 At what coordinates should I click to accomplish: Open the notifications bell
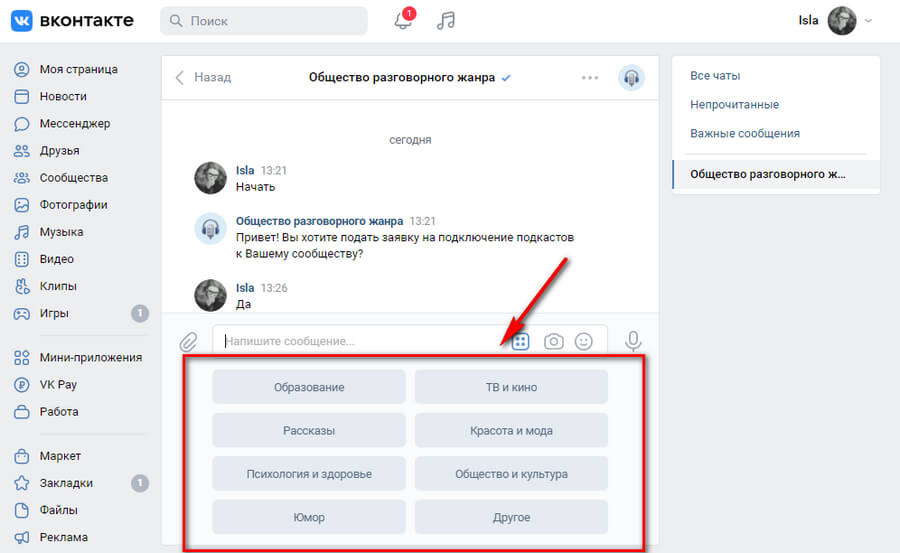click(x=403, y=21)
